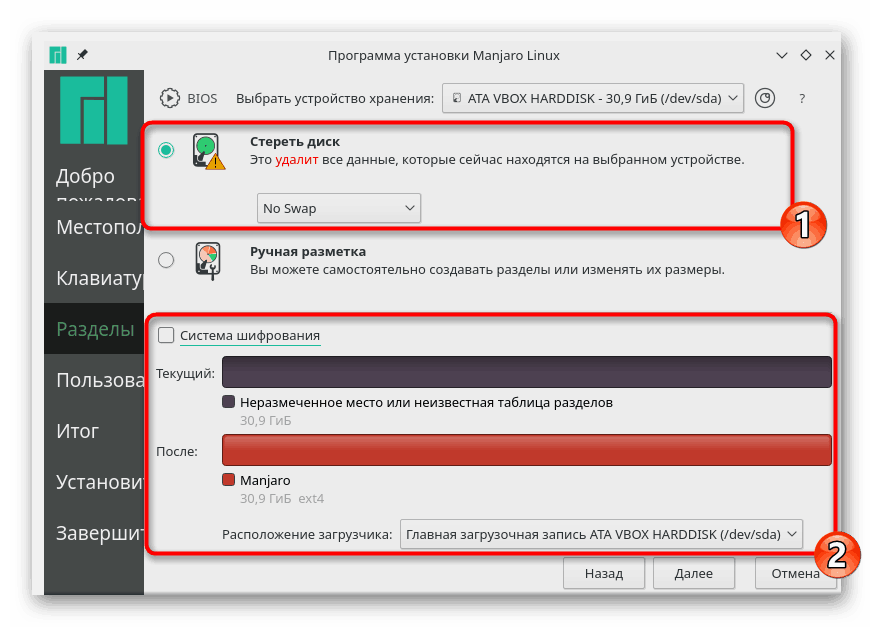Screen dimensions: 873x627
Task: Click the BIOS boot environment icon
Action: [170, 99]
